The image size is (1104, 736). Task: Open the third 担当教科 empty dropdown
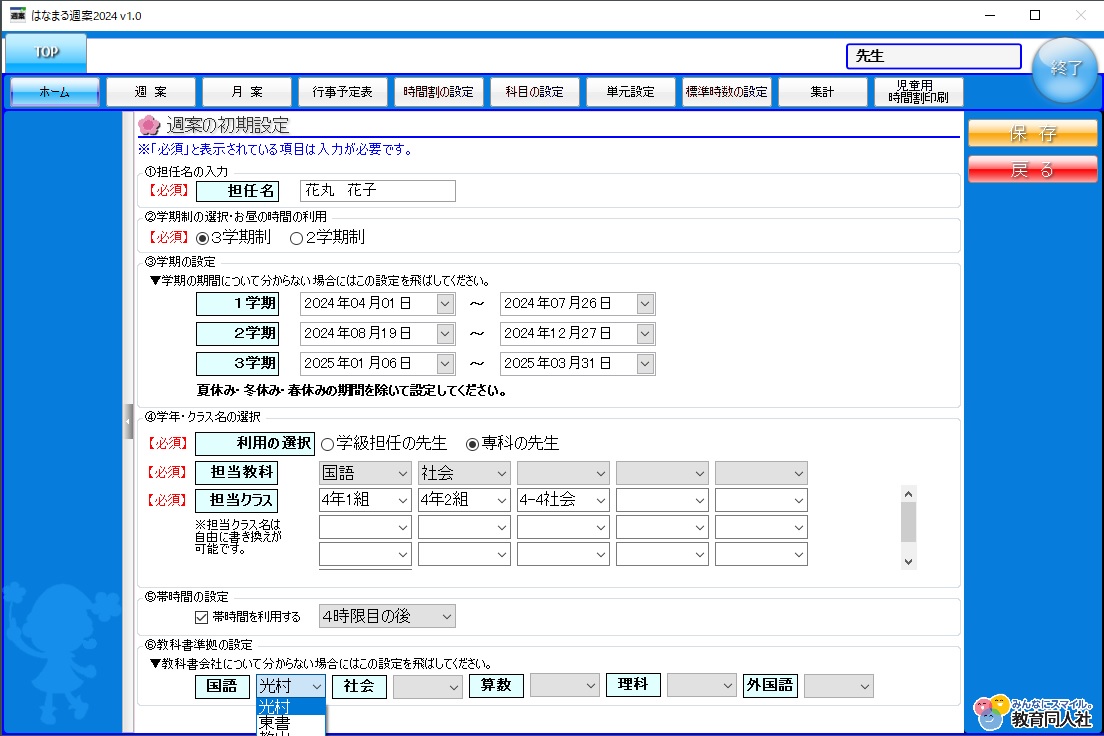pos(563,473)
